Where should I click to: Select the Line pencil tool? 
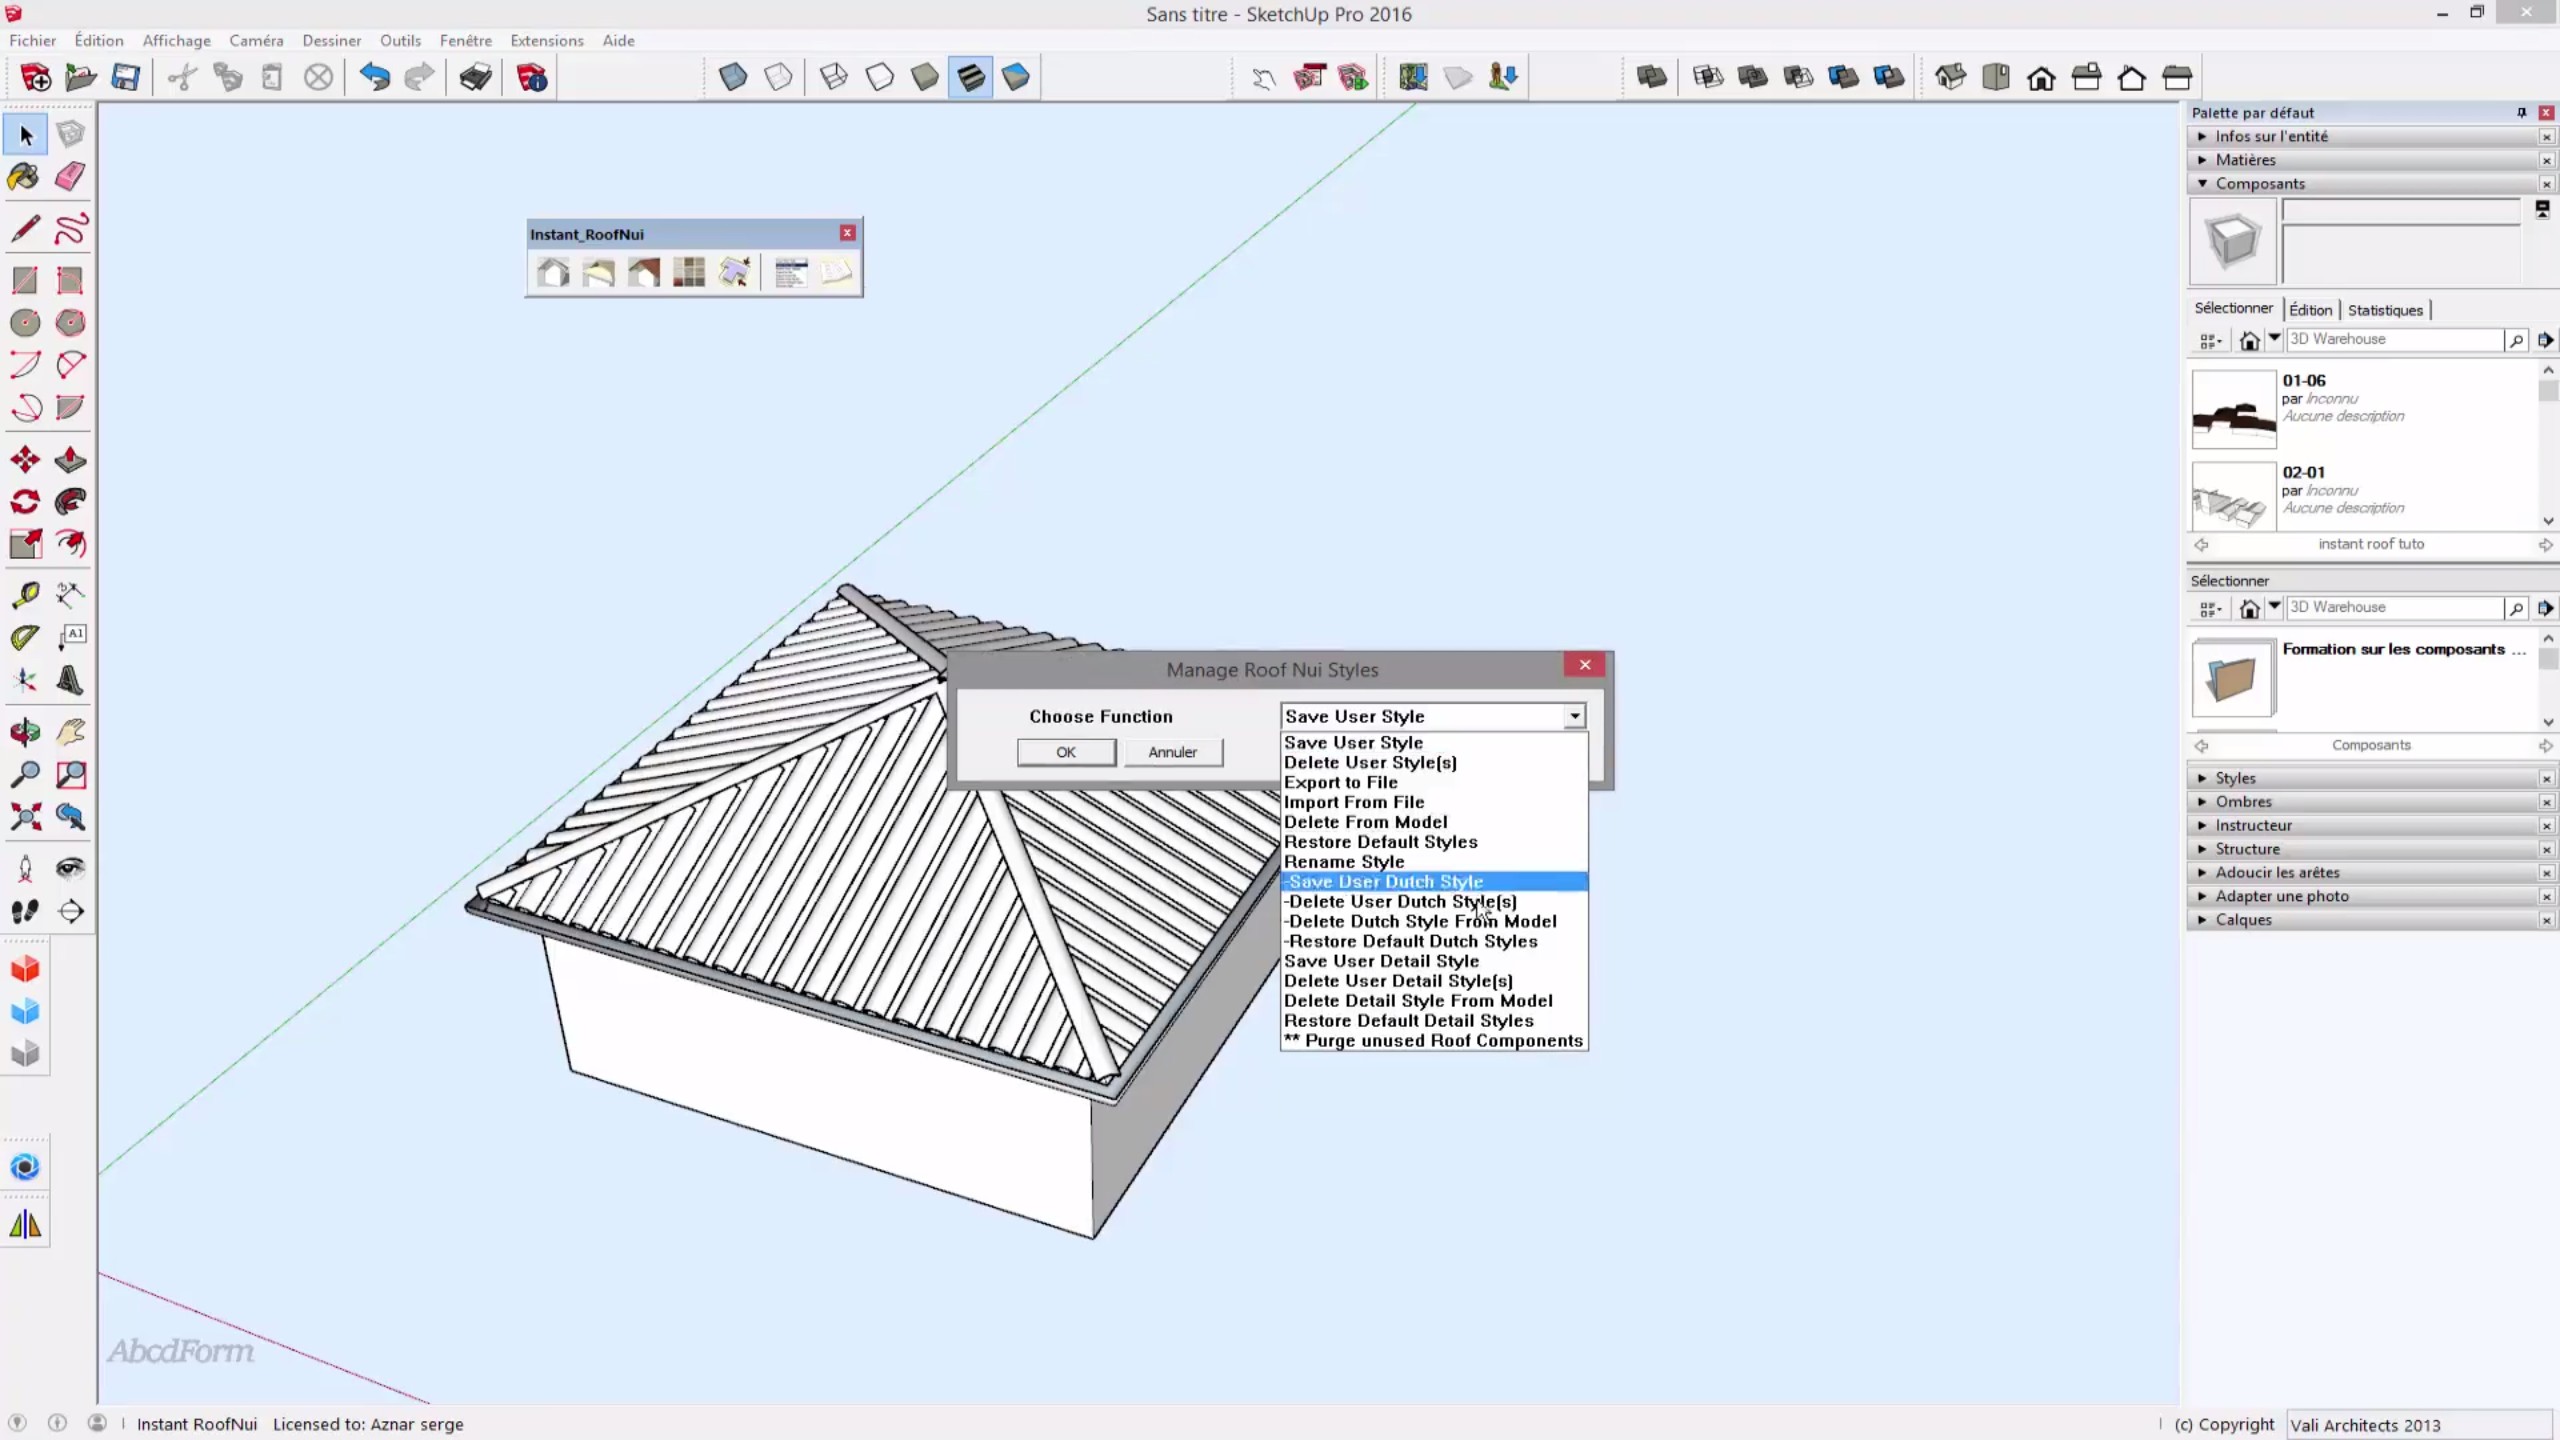coord(25,229)
